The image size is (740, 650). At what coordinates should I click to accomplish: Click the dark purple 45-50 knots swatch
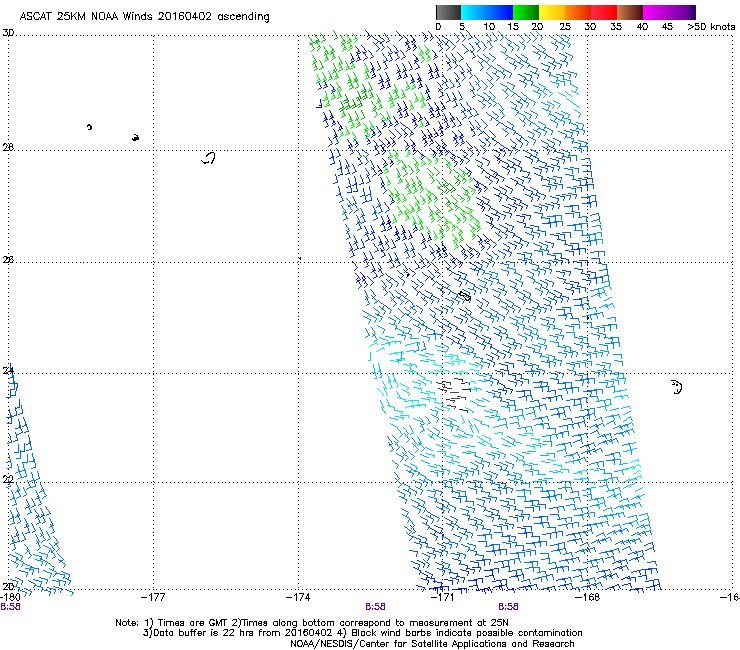(x=682, y=12)
